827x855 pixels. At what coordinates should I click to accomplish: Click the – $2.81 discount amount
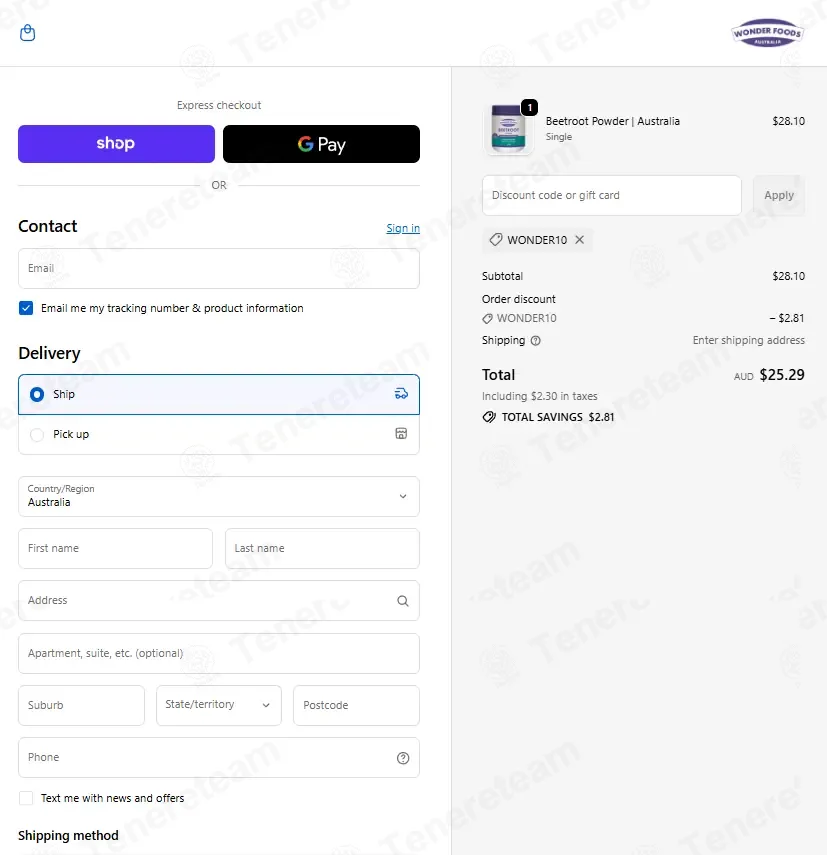click(787, 318)
